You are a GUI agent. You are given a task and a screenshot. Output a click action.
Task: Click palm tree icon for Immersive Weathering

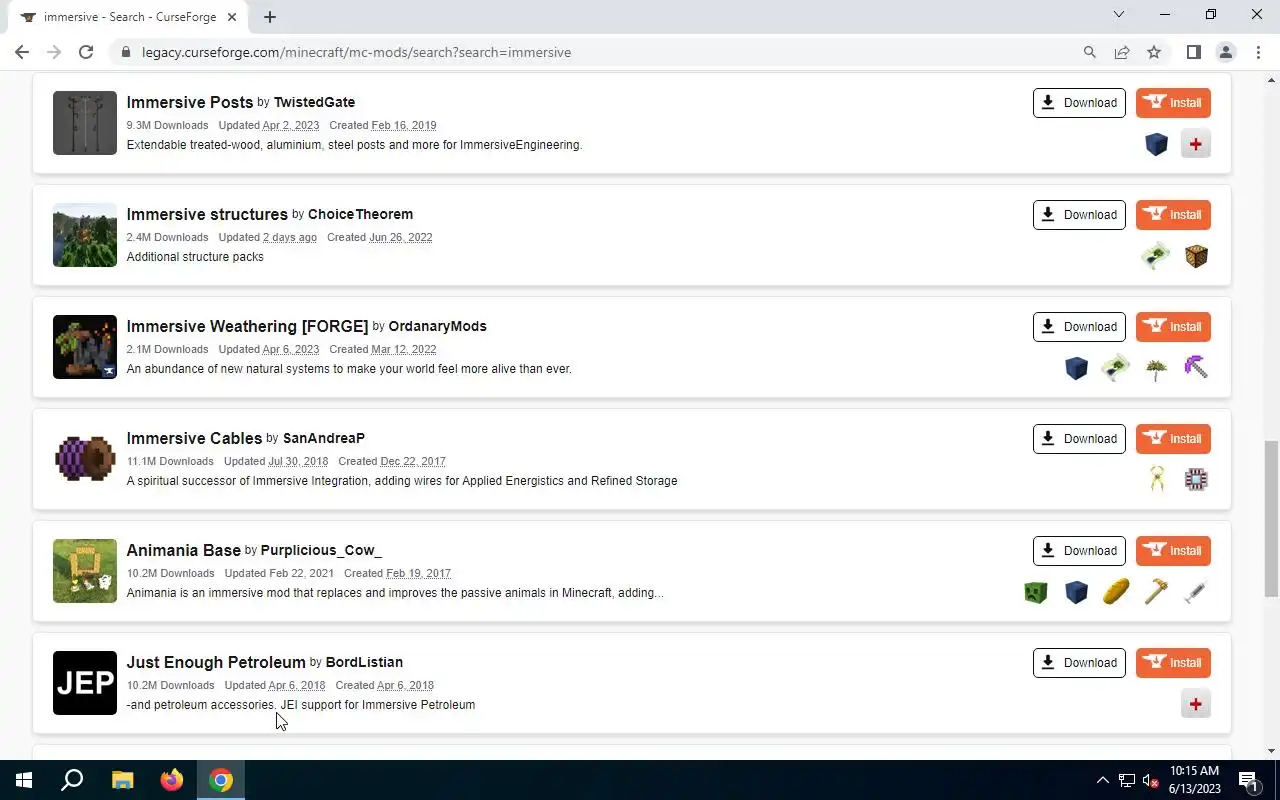point(1156,368)
